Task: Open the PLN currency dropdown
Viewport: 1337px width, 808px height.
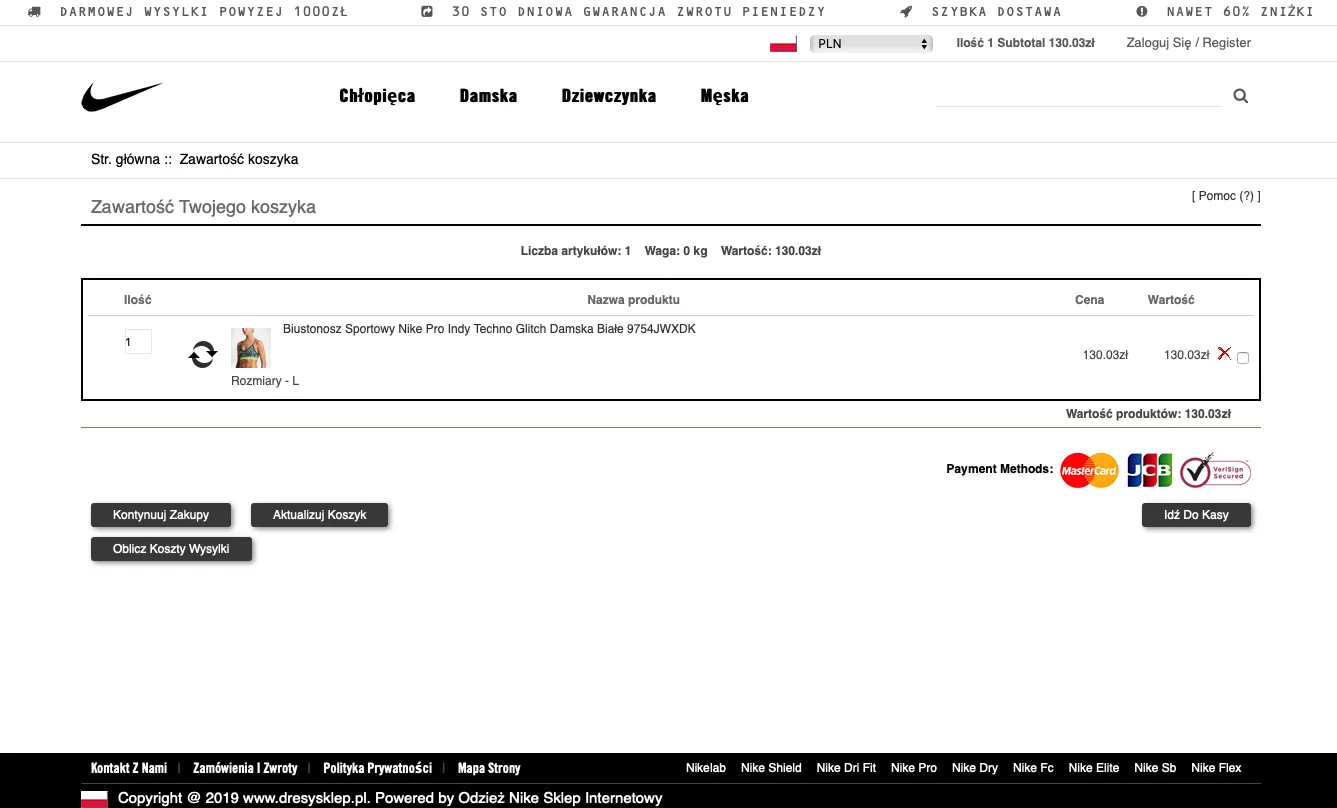Action: 872,44
